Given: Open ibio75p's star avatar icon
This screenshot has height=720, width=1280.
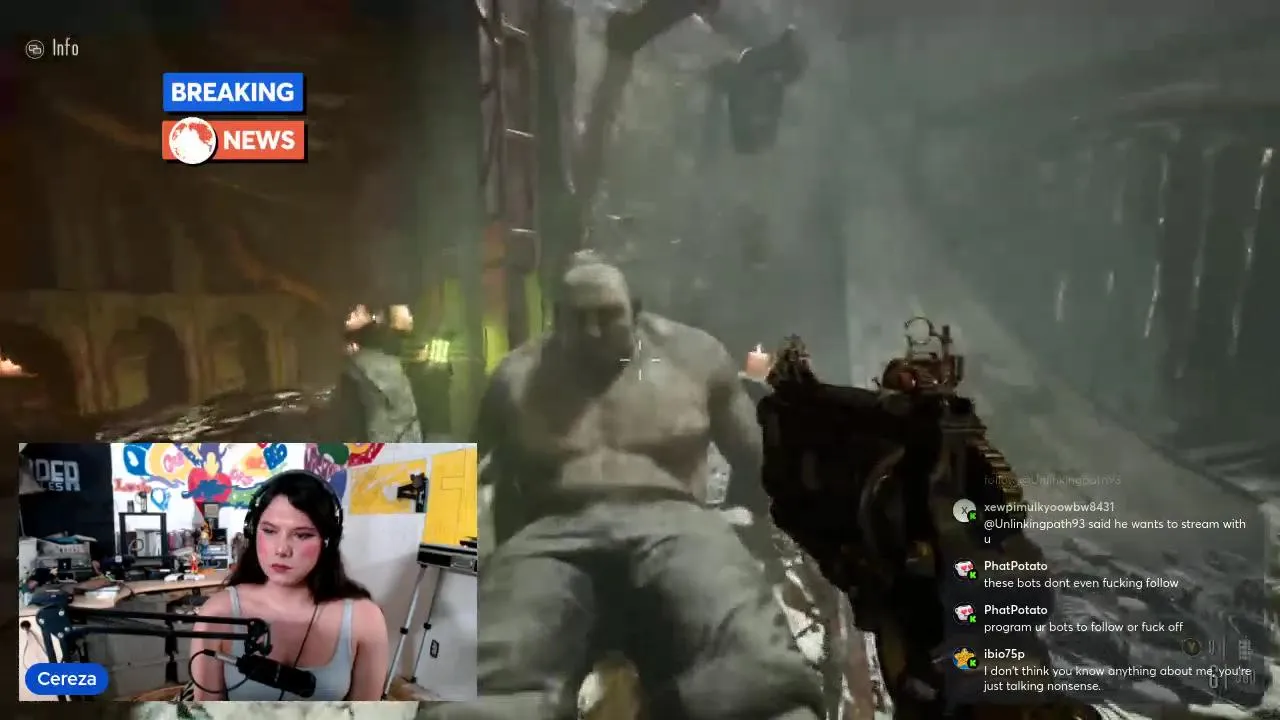Looking at the screenshot, I should [964, 658].
